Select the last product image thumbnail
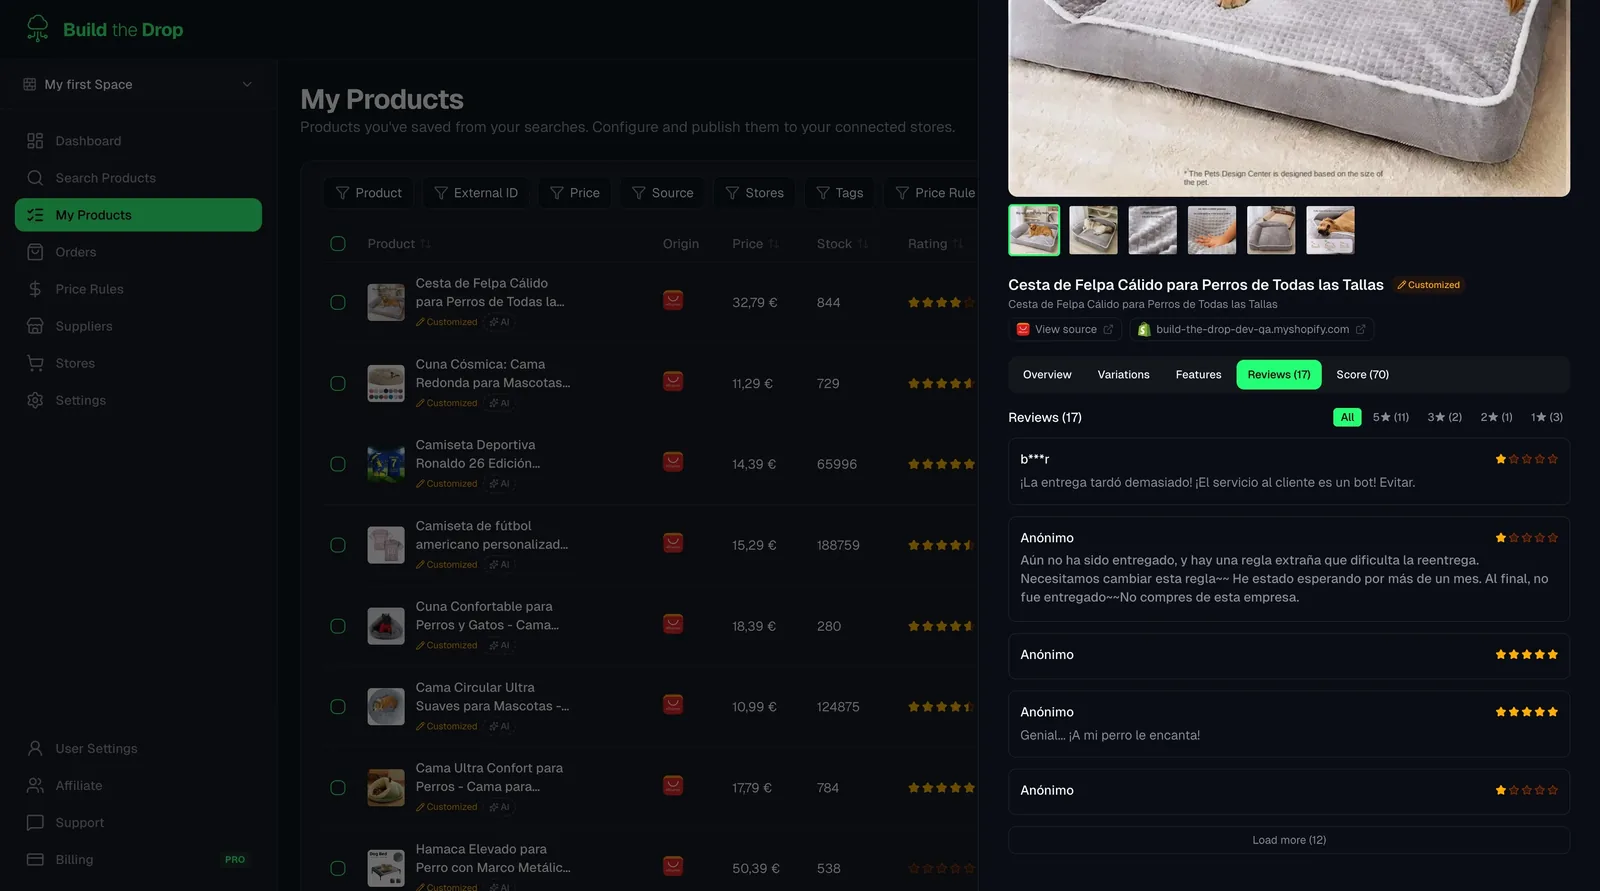The width and height of the screenshot is (1600, 891). [1330, 230]
